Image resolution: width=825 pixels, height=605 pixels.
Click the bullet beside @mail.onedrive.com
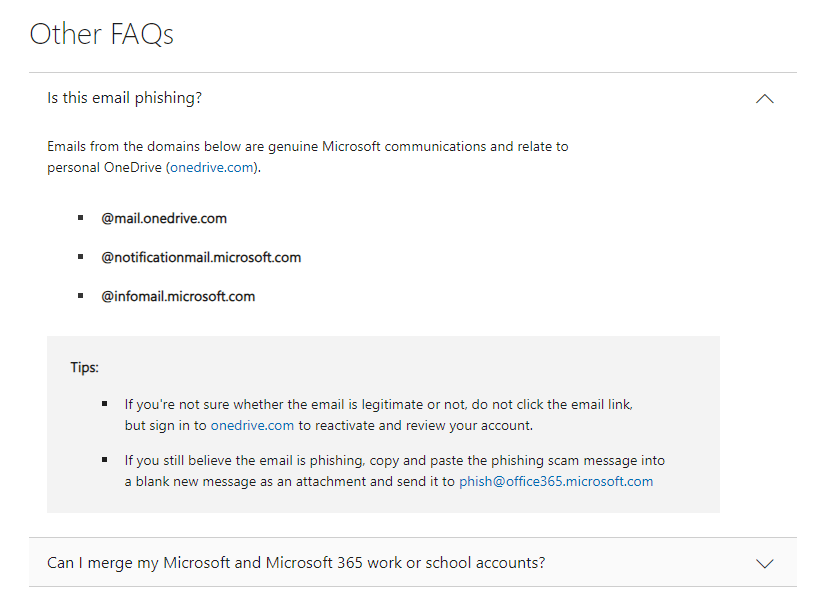coord(81,218)
